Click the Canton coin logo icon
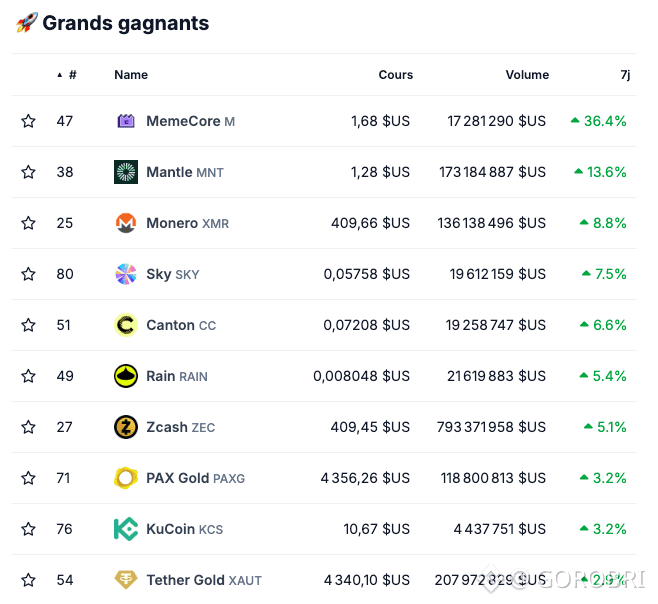 click(x=126, y=325)
